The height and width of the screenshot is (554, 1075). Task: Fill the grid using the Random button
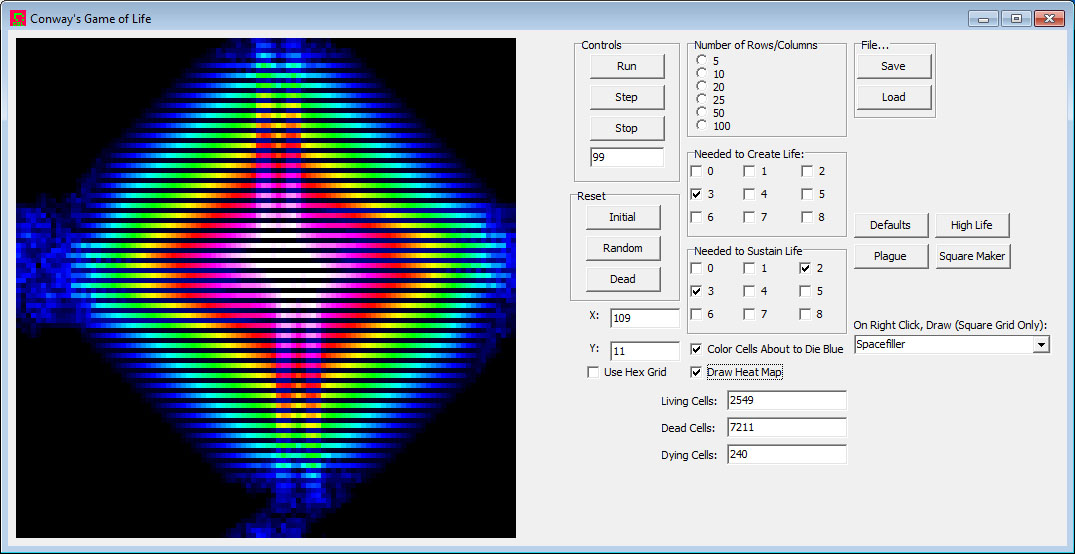coord(623,248)
